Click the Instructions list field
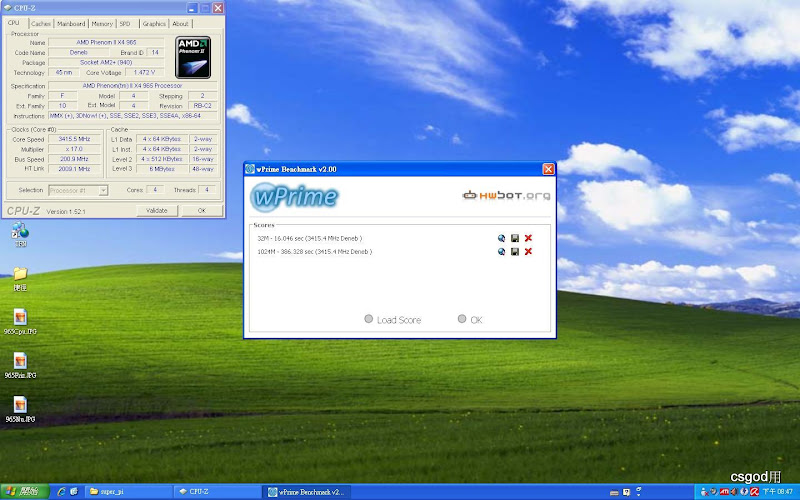800x500 pixels. pos(133,116)
